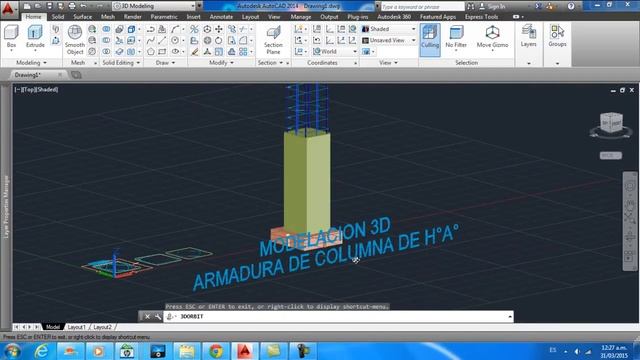Expand the Modify panel
Screen dimensions: 640x360
point(221,62)
